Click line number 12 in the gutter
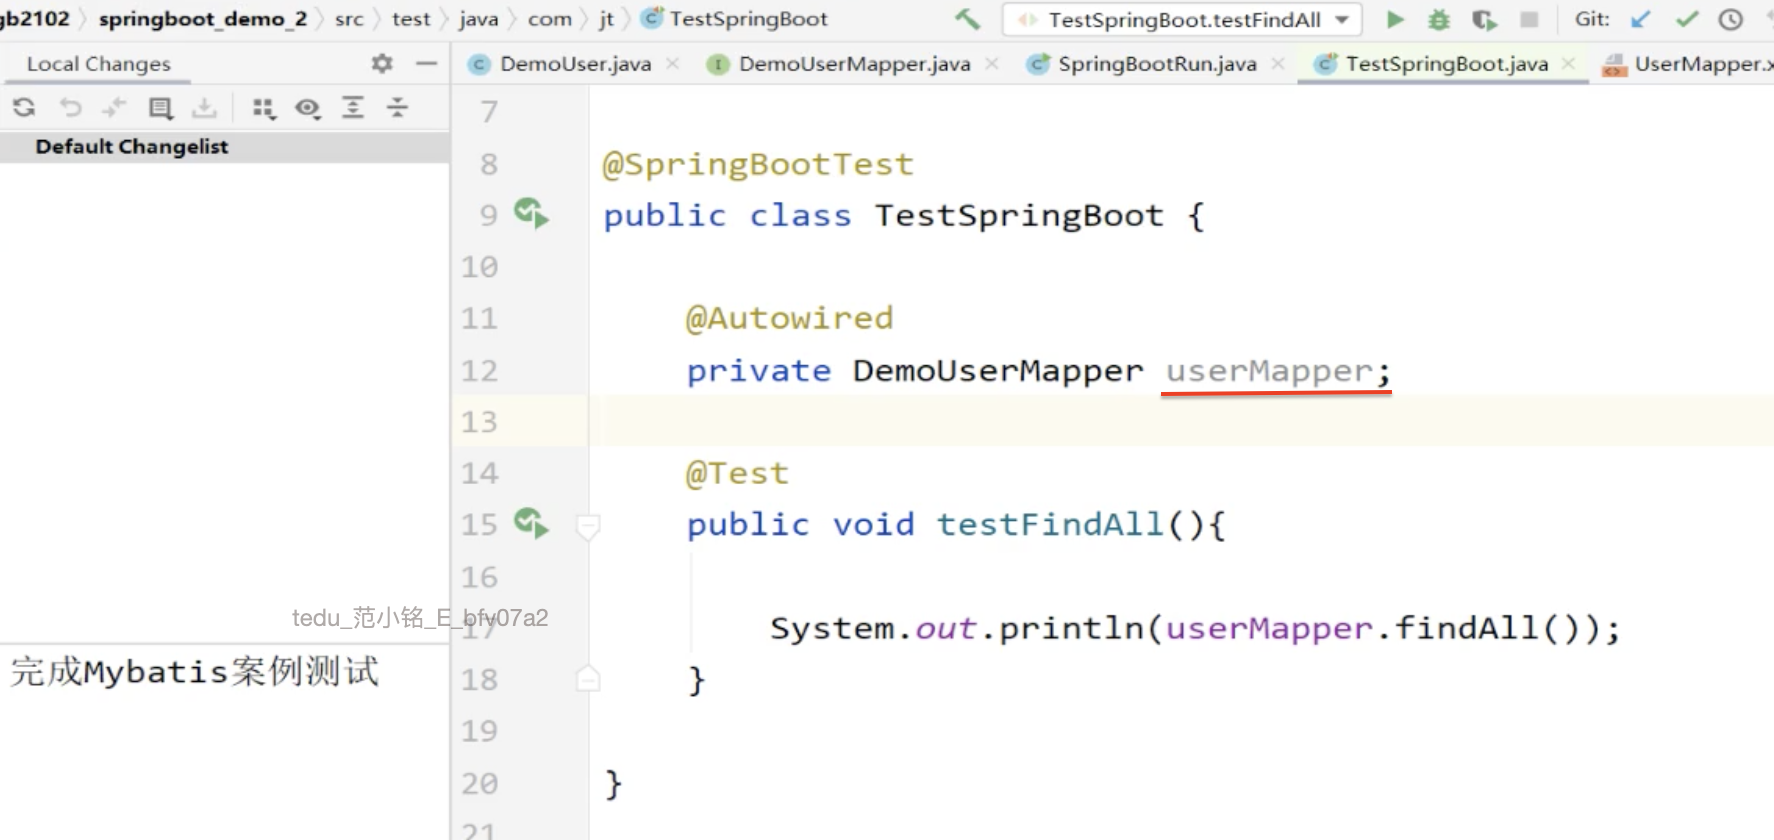 coord(479,371)
